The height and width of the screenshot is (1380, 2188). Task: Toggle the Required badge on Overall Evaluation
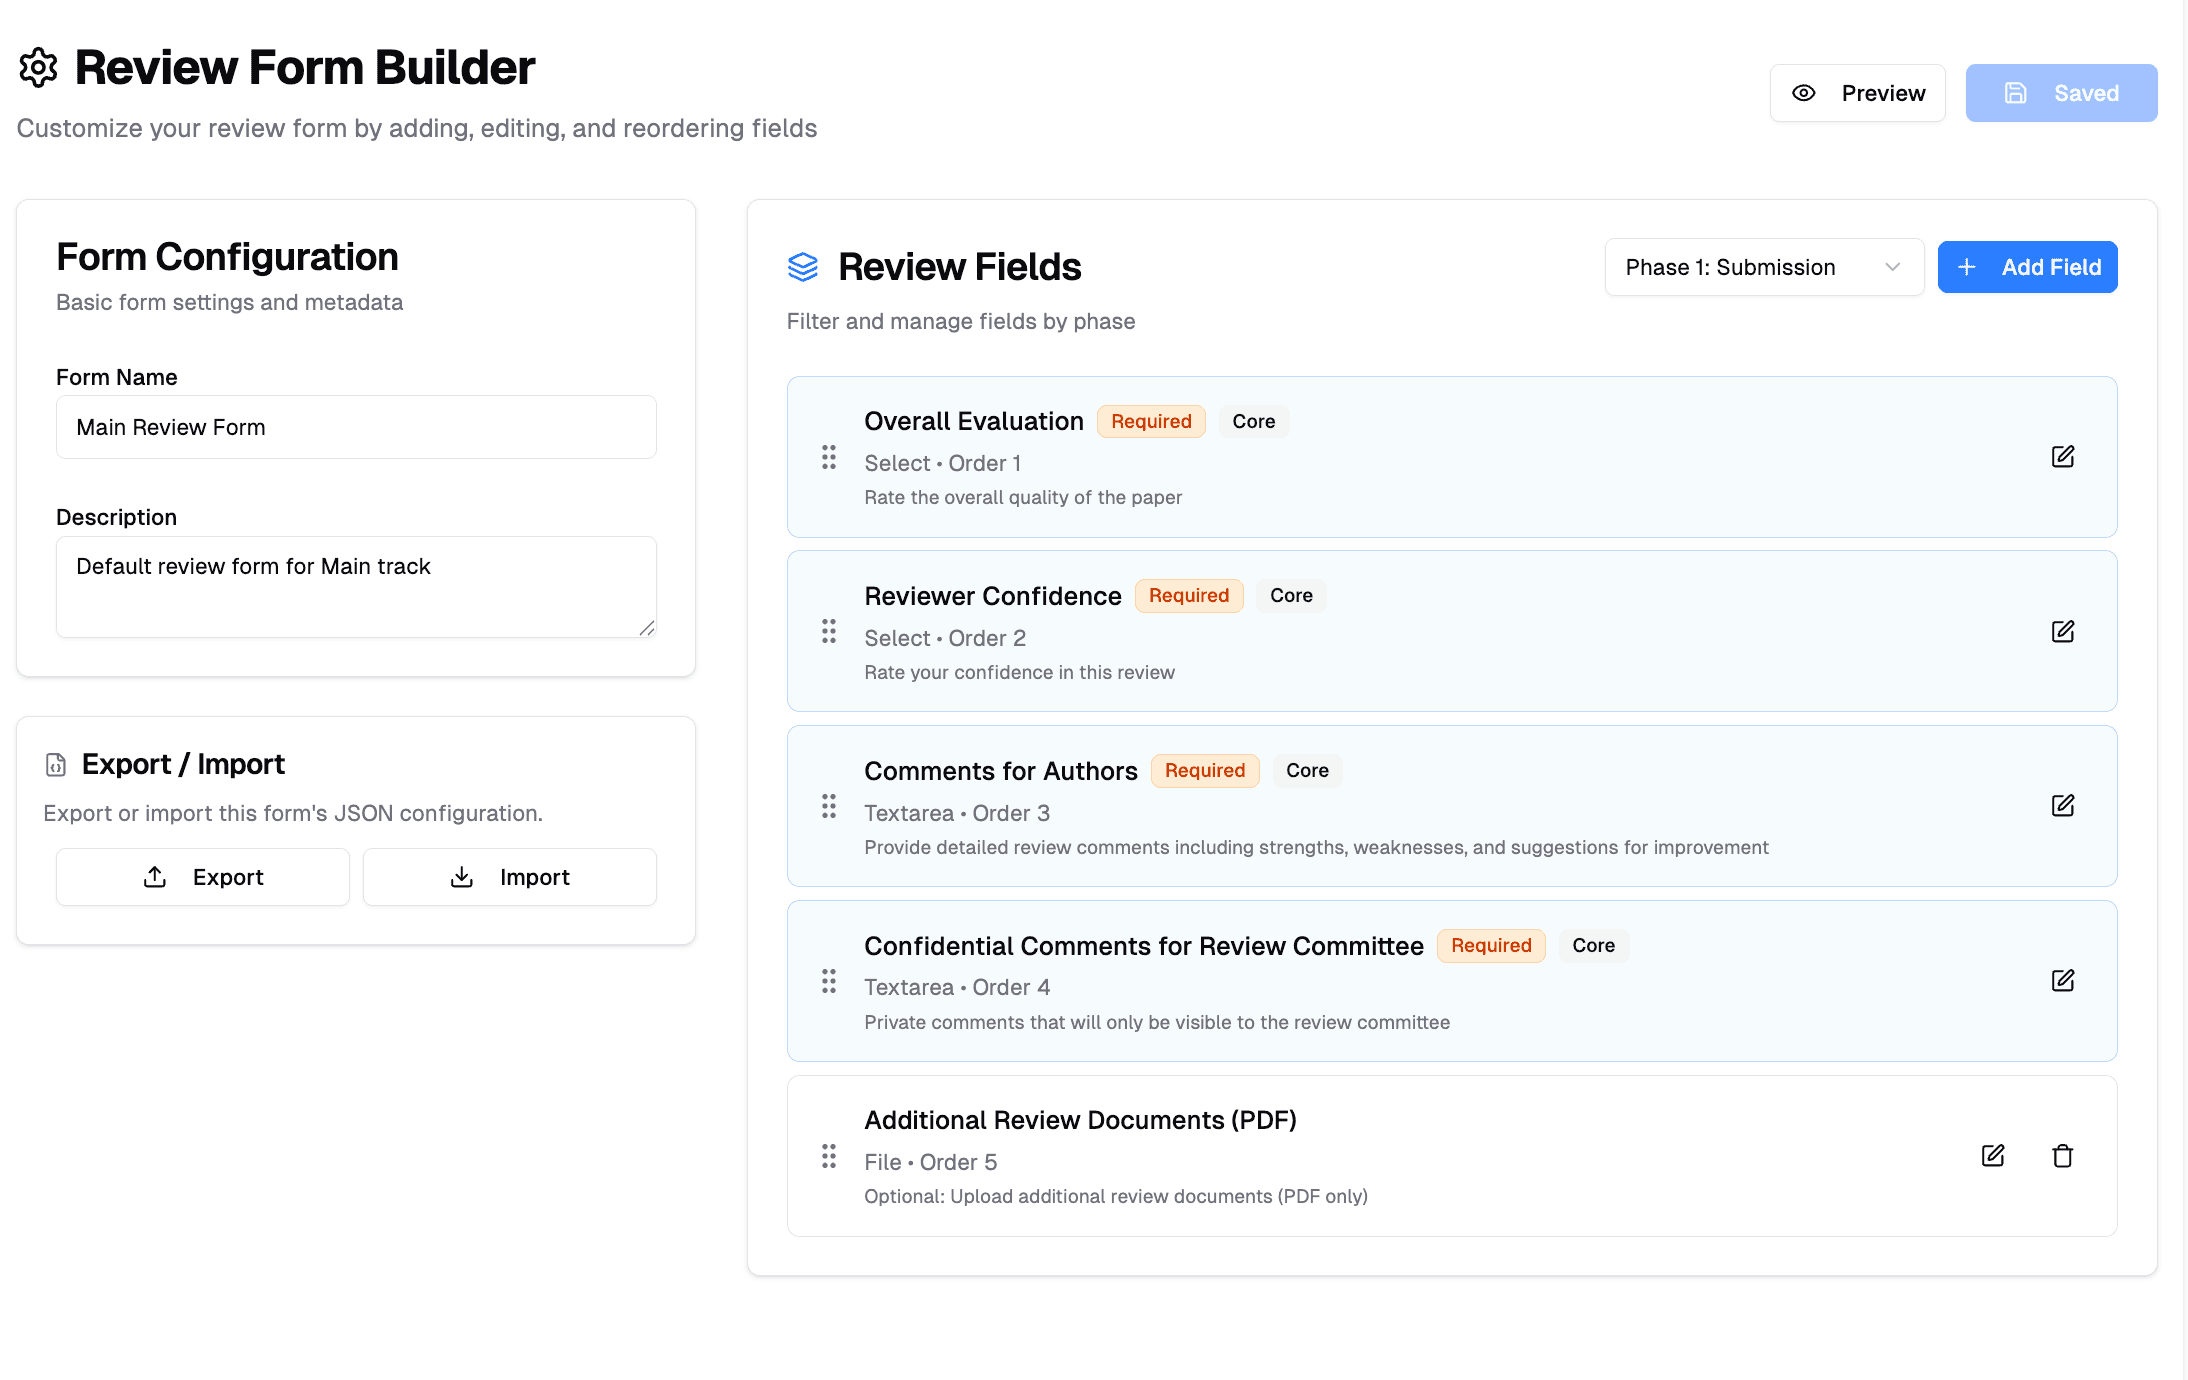point(1151,421)
